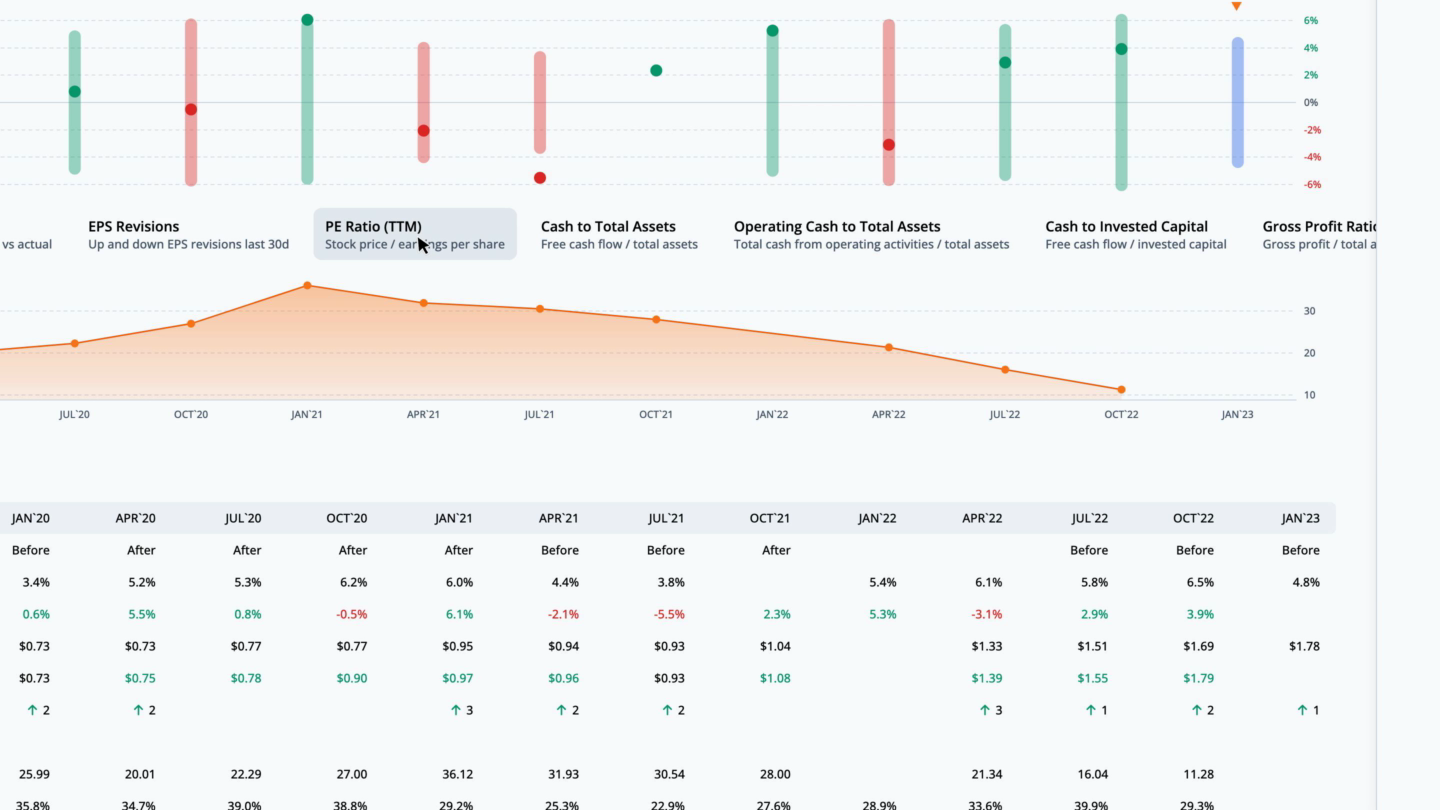Viewport: 1440px width, 810px height.
Task: Choose the Cash to Invested Capital metric
Action: click(1135, 234)
